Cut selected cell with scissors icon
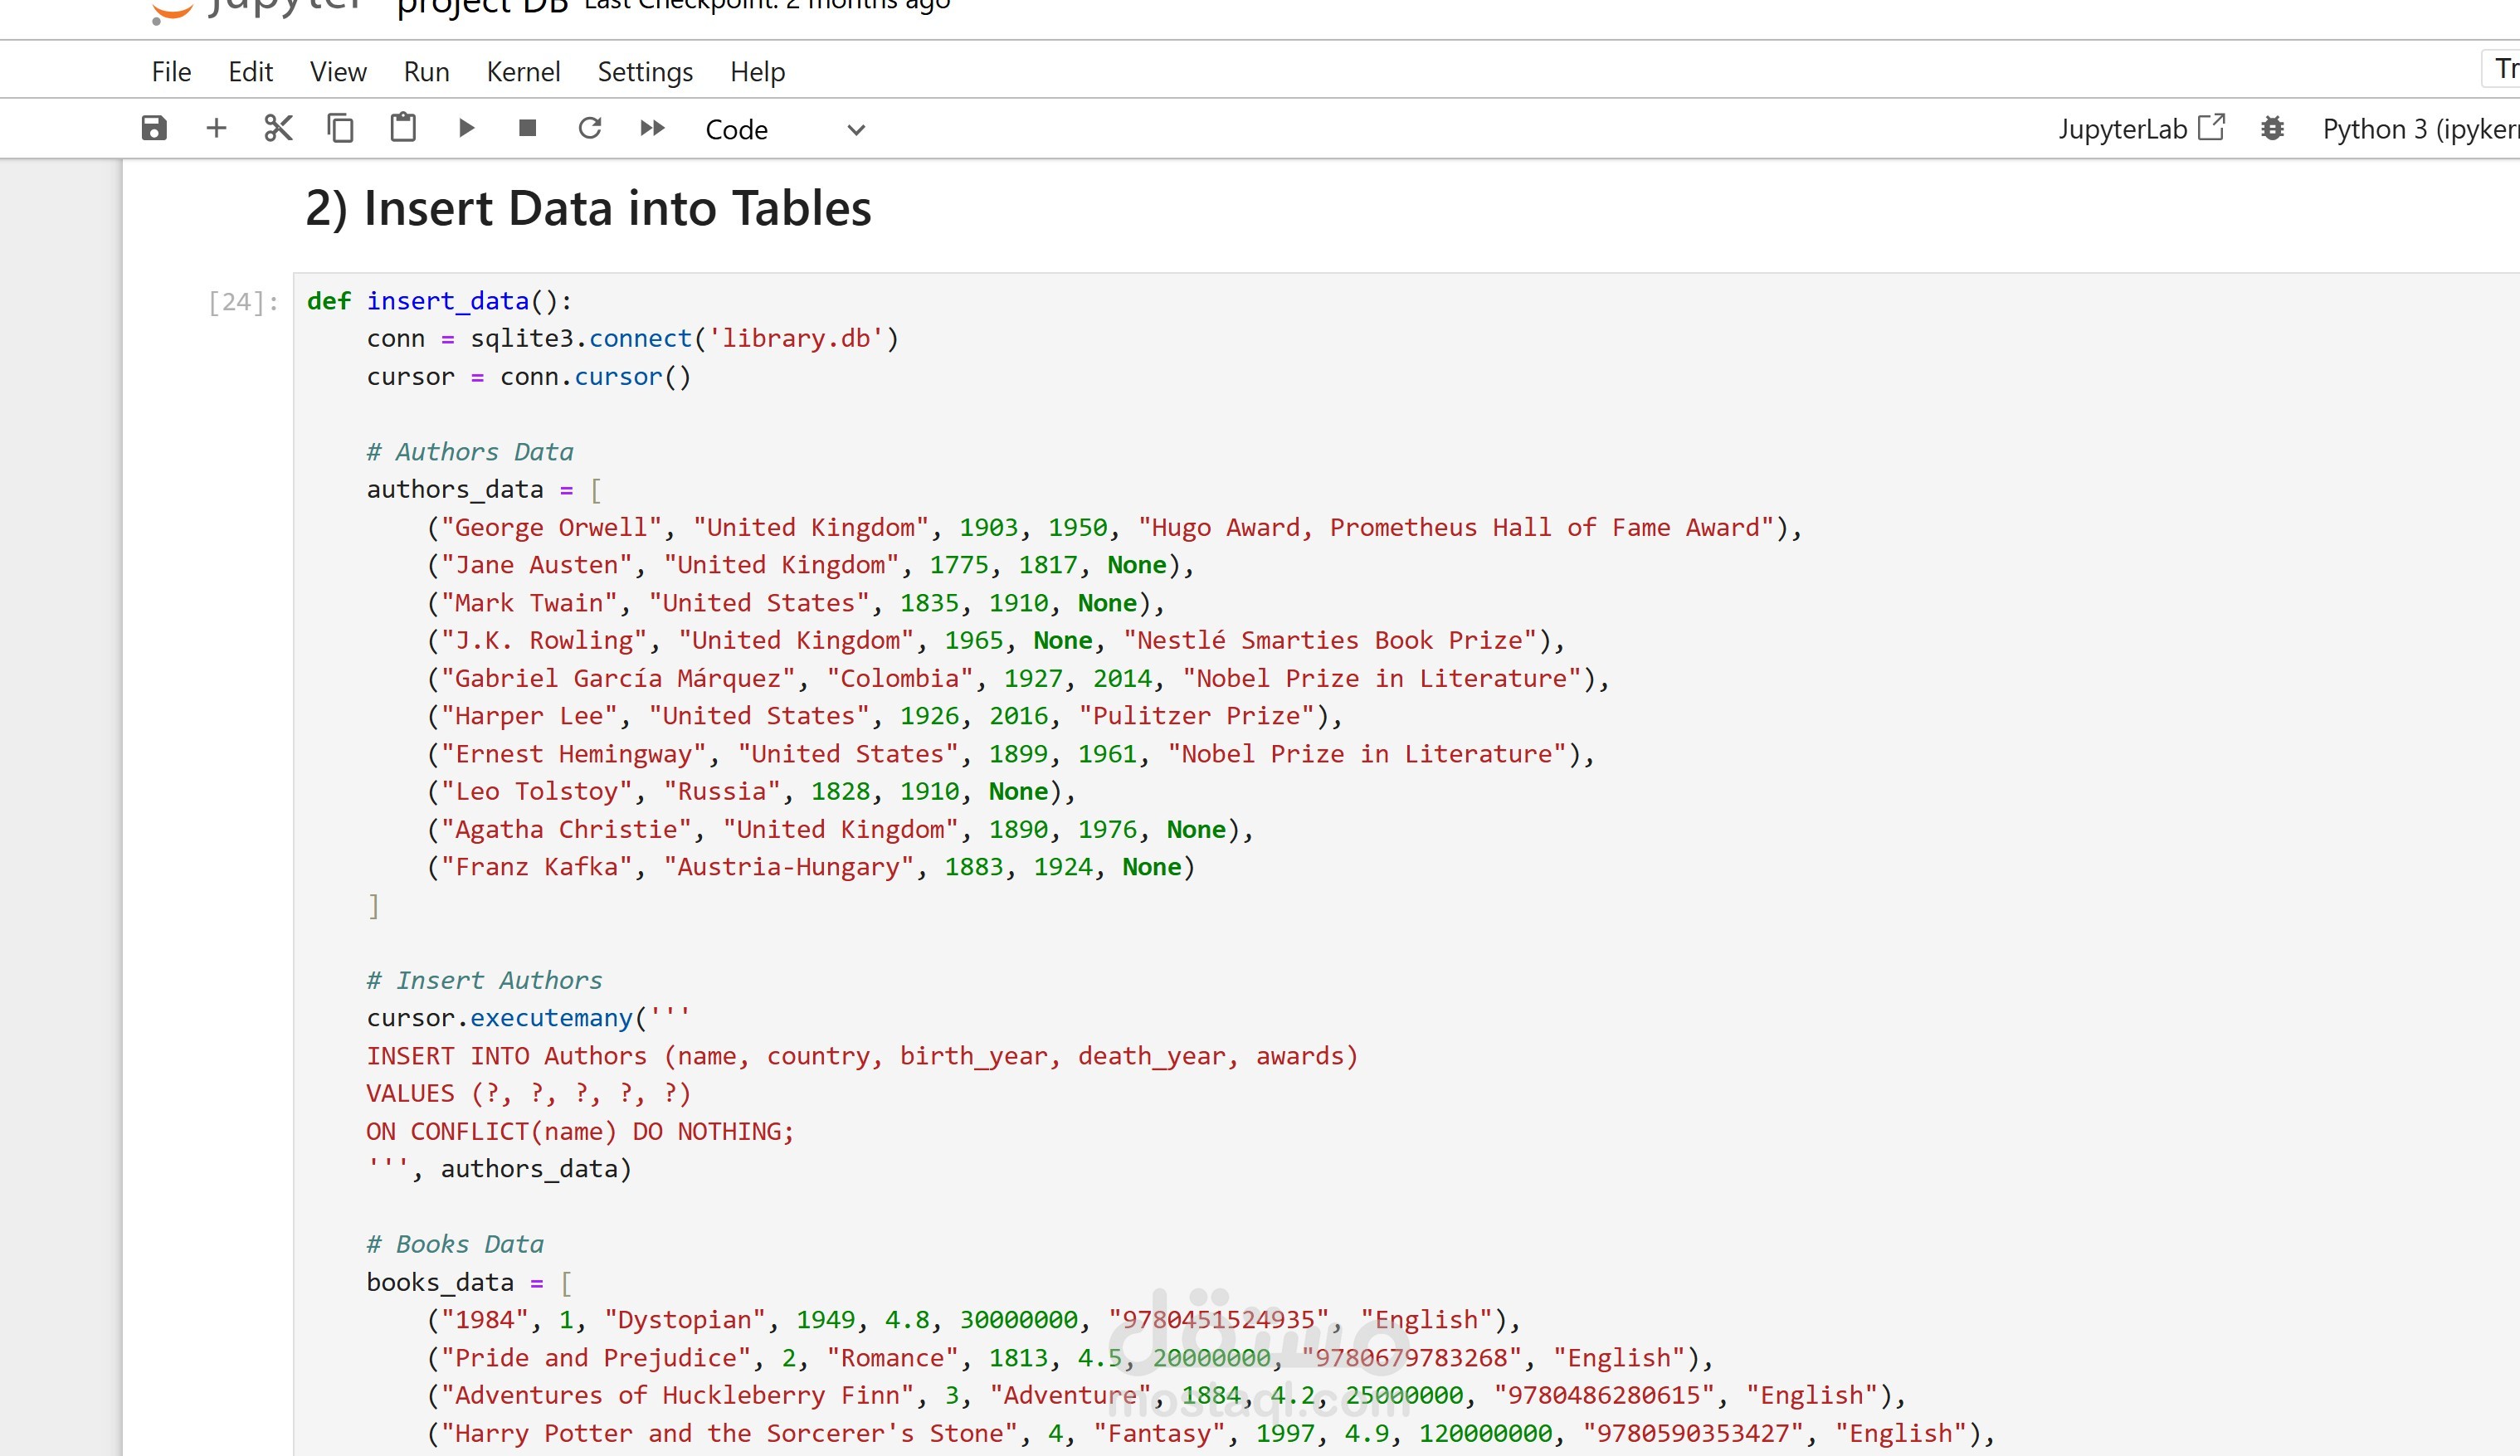This screenshot has width=2520, height=1456. [278, 128]
